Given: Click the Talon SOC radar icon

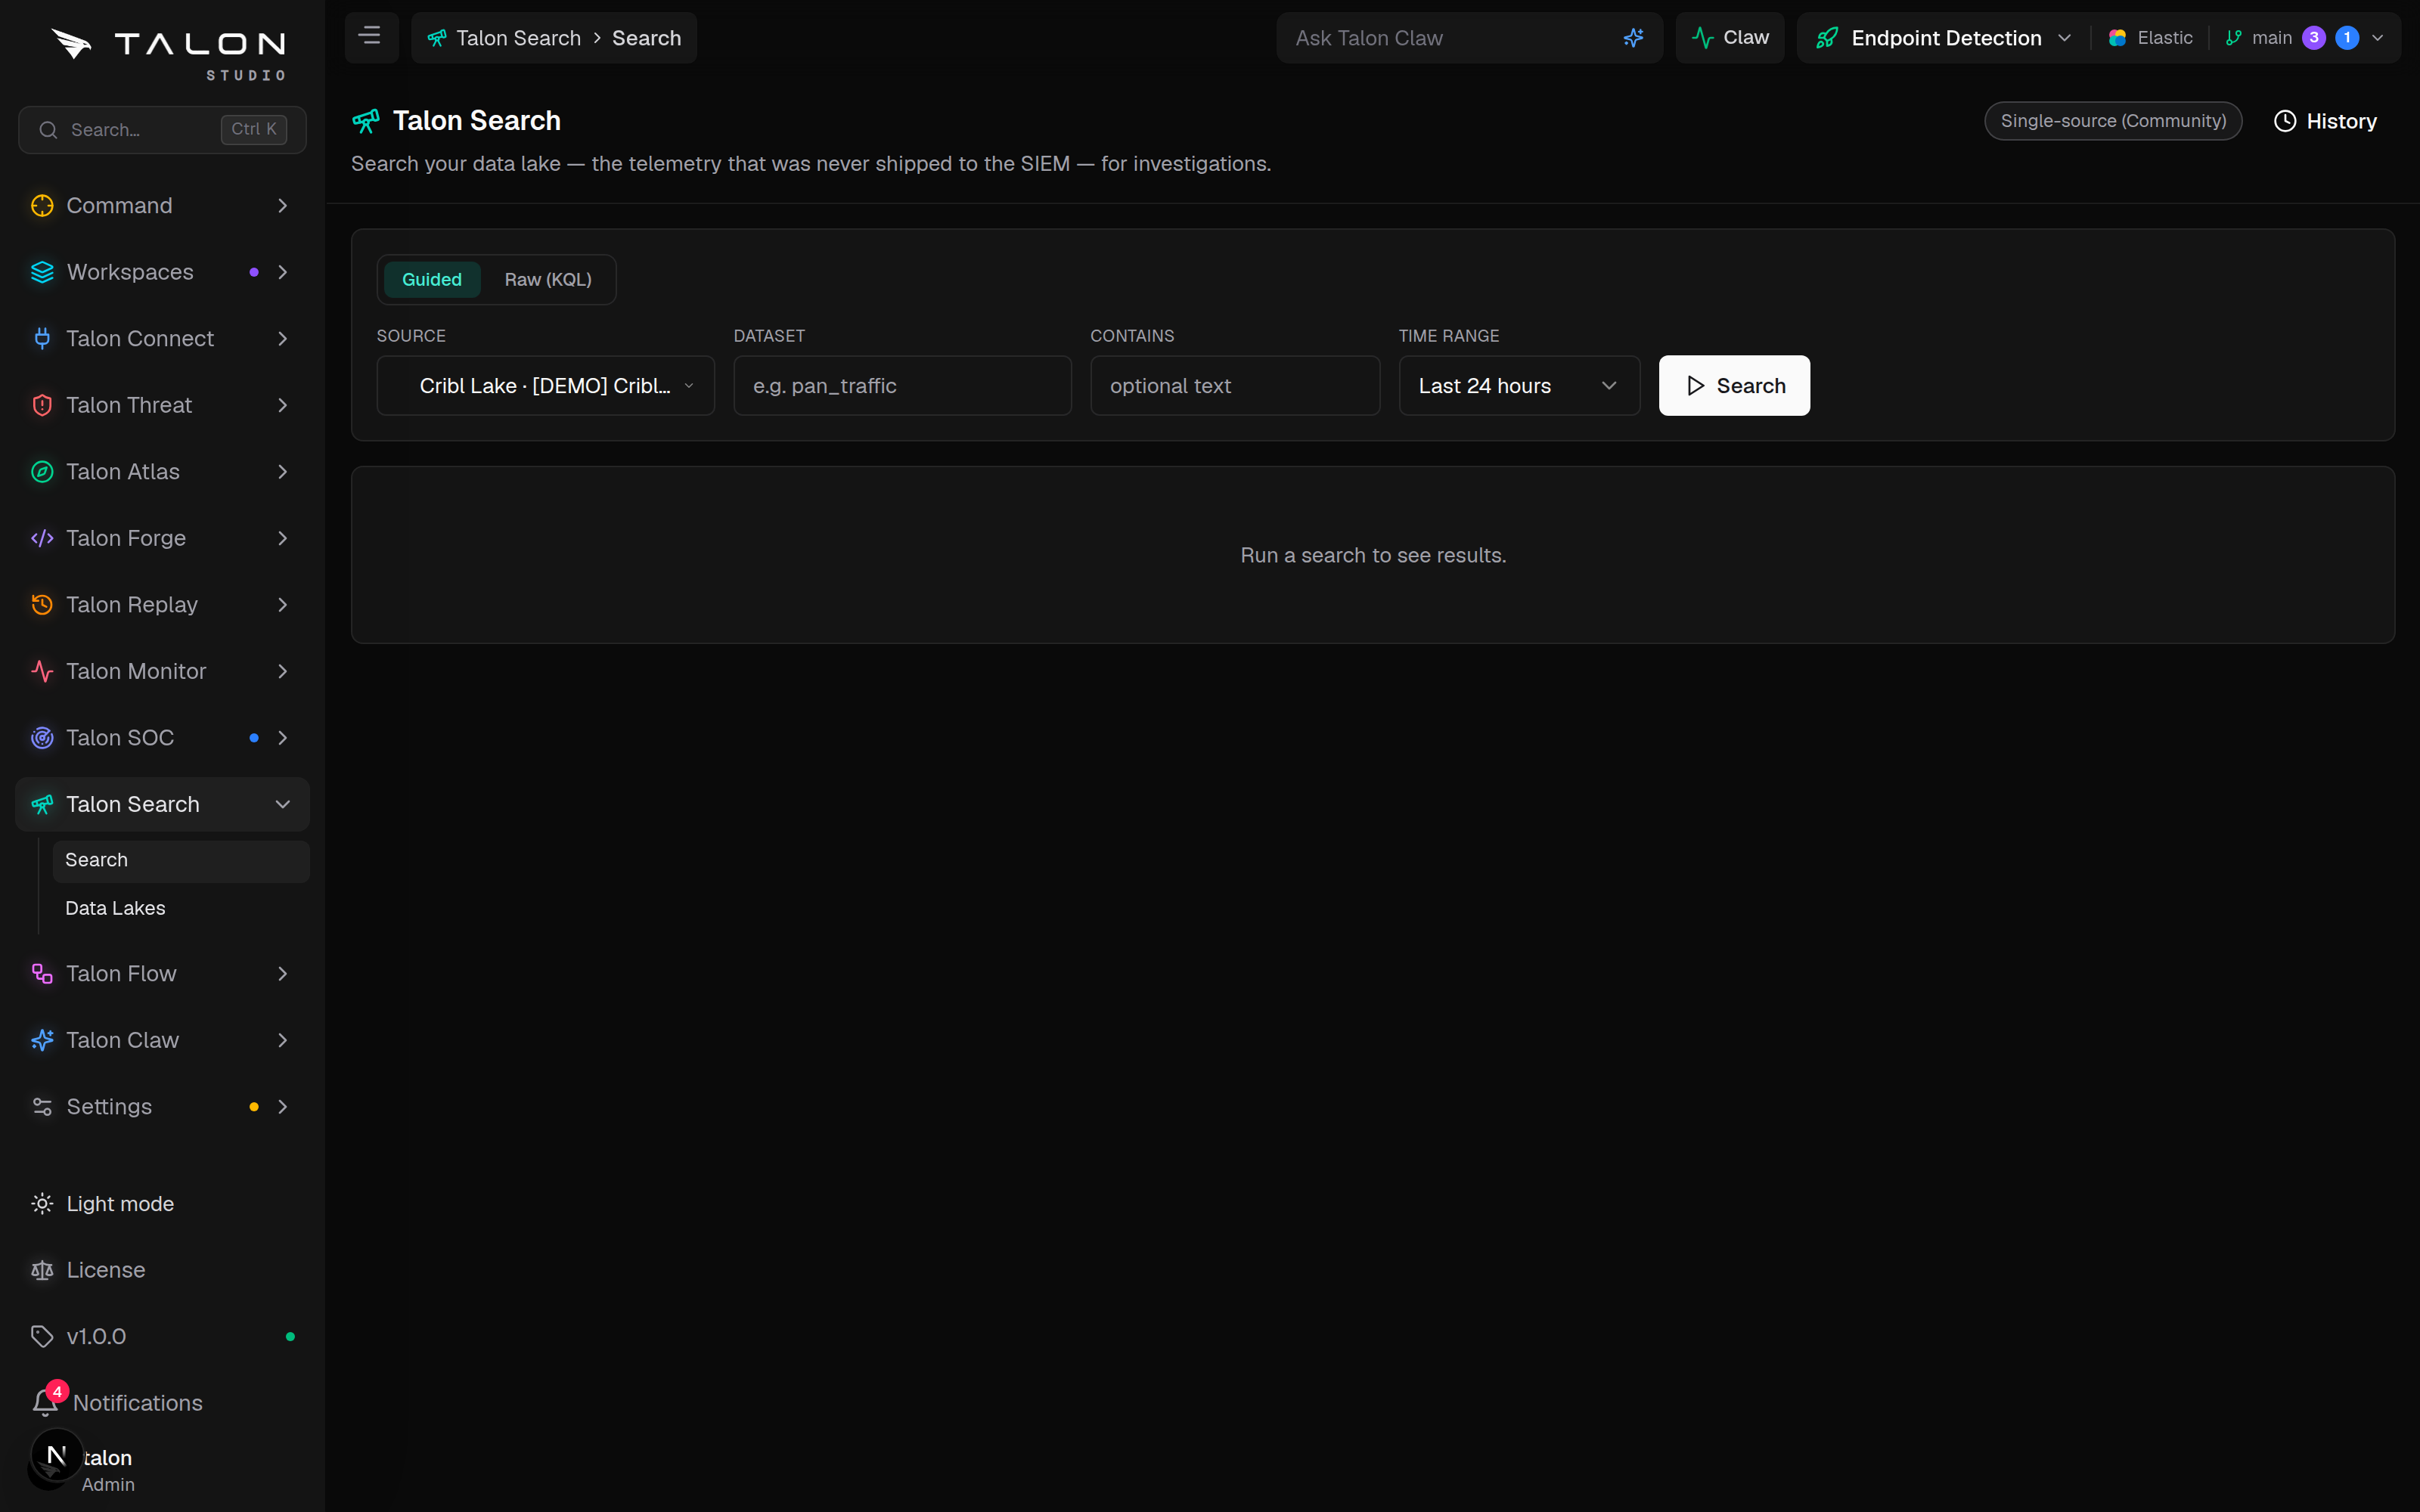Looking at the screenshot, I should 42,738.
